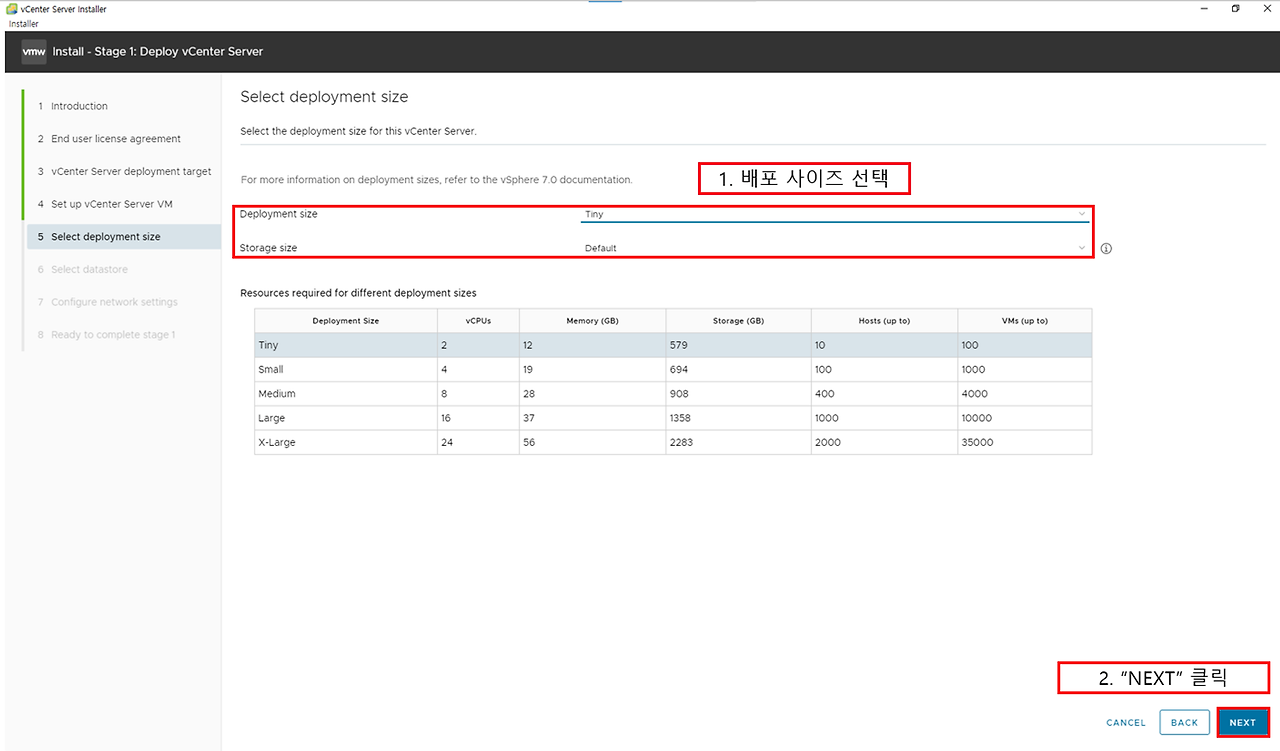Viewport: 1280px width, 751px height.
Task: Click the 56 memory cell
Action: click(x=592, y=442)
